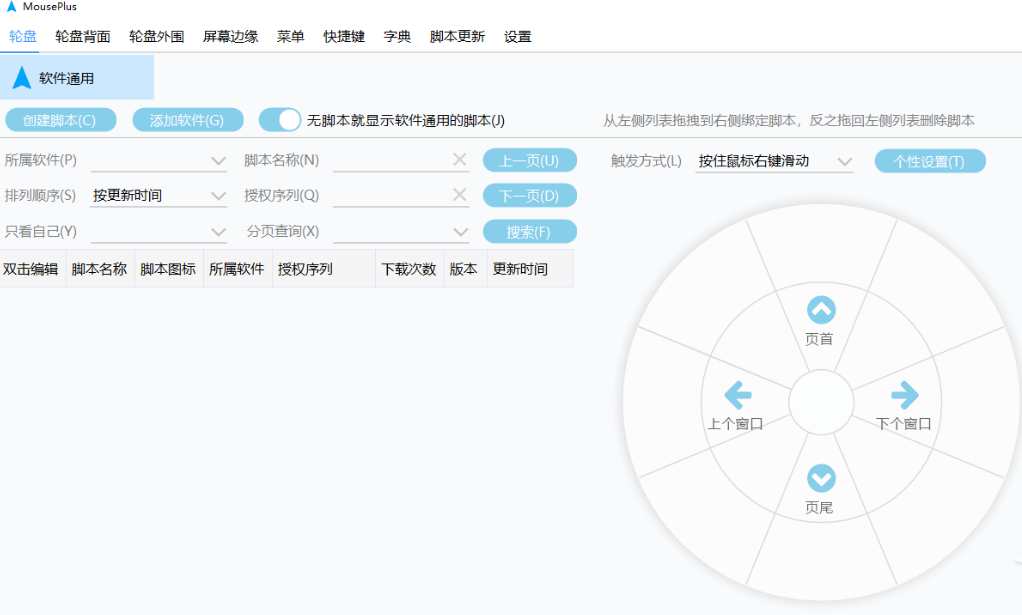
Task: Select the 下个窗口 right arrow icon
Action: (903, 394)
